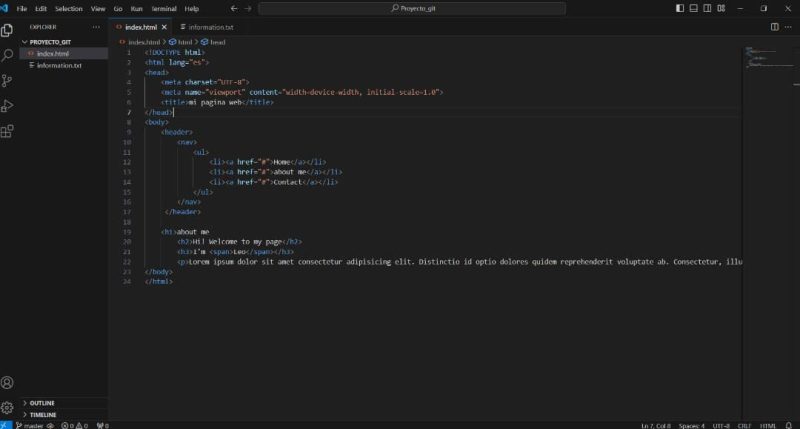Expand the TIMELINE section

(43, 414)
